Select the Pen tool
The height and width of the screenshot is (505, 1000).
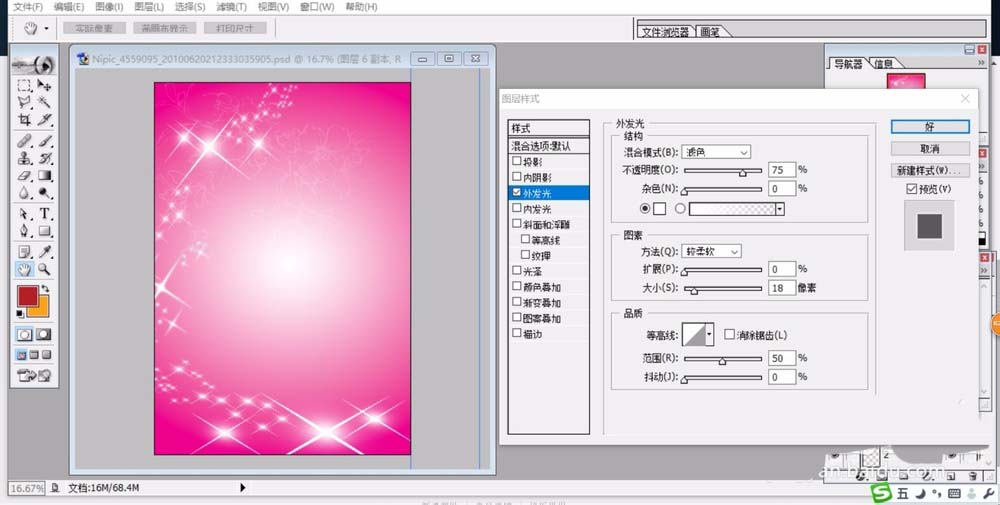tap(24, 230)
